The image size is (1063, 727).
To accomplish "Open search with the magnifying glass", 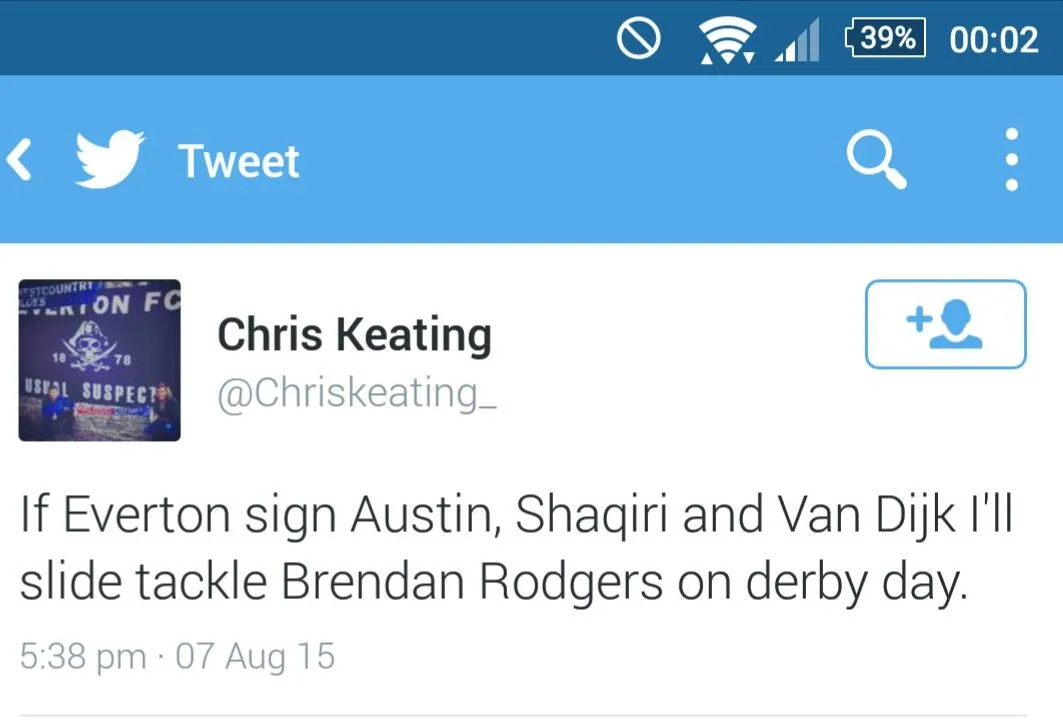I will tap(876, 160).
